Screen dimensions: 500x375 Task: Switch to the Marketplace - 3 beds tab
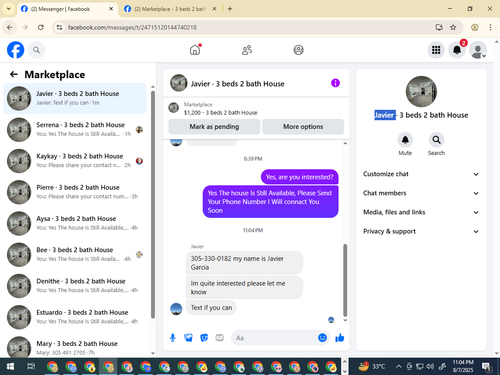170,9
